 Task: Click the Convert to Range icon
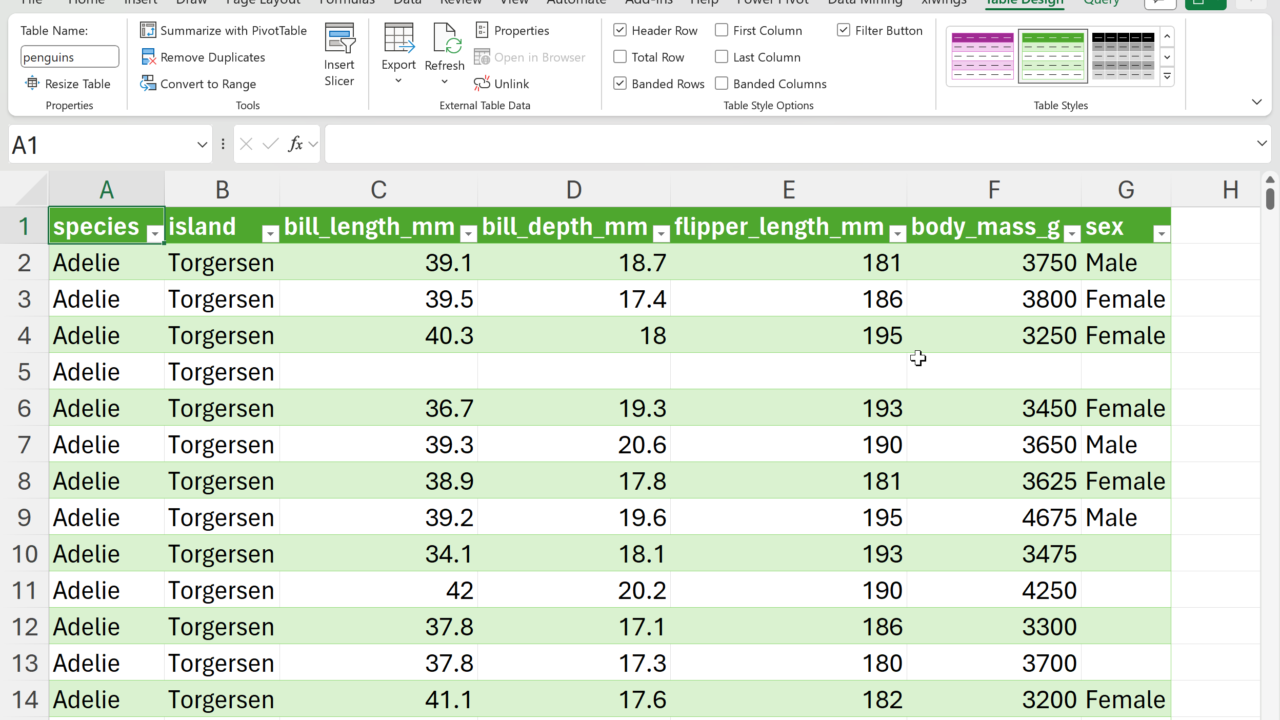pos(148,84)
